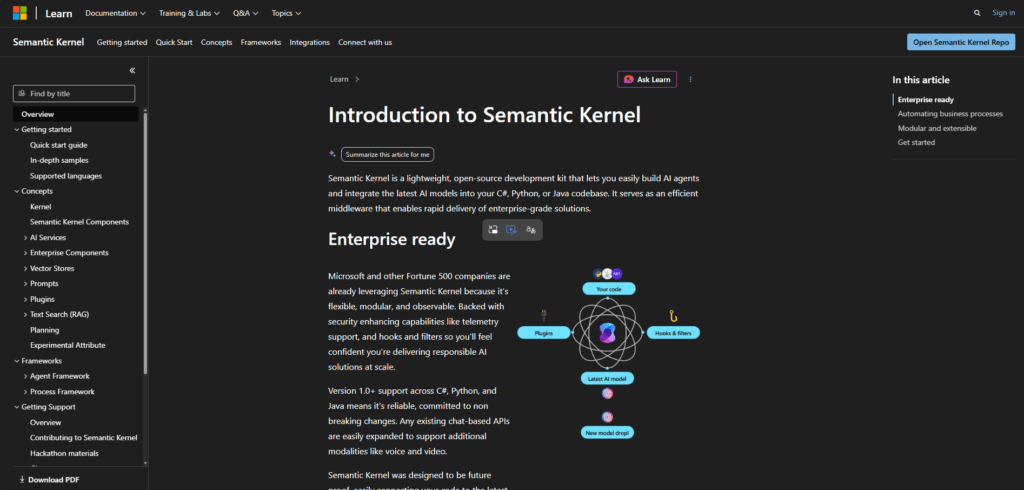1024x490 pixels.
Task: Open Experimental Attribute in sidebar
Action: click(68, 345)
